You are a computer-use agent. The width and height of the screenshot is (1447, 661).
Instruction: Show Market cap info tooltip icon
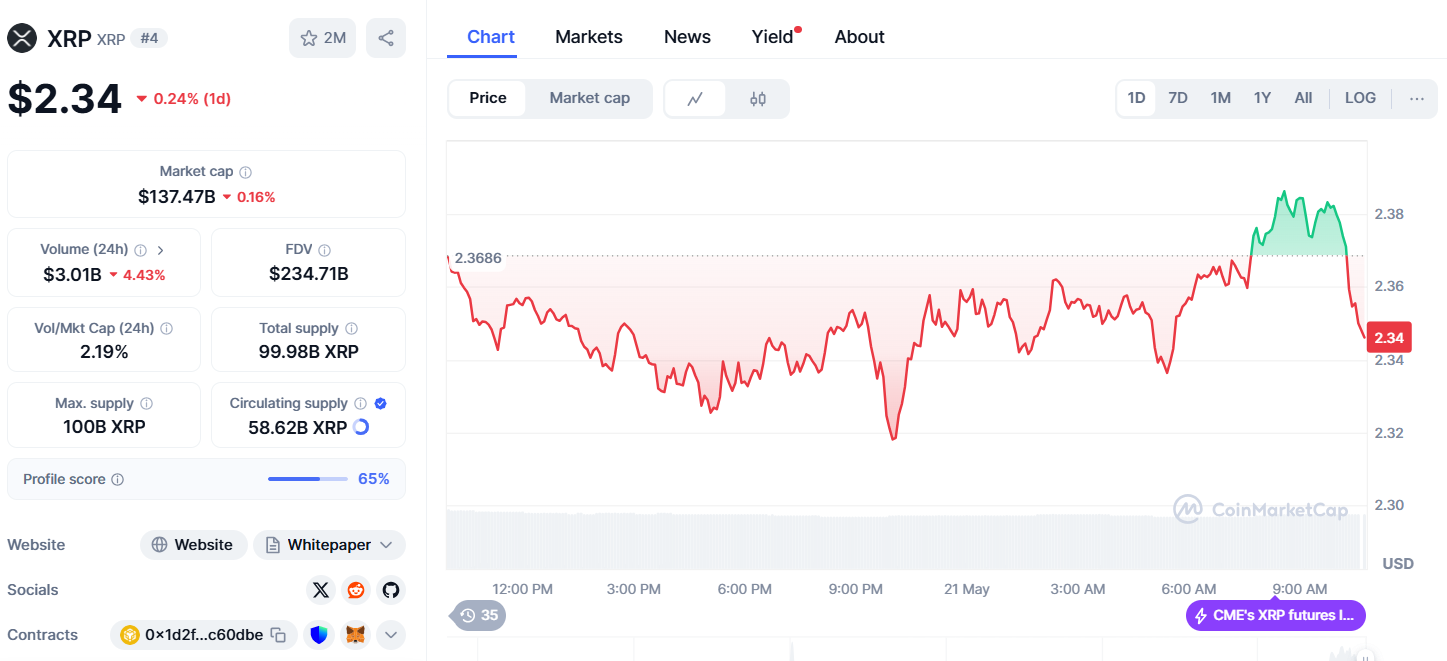[246, 172]
